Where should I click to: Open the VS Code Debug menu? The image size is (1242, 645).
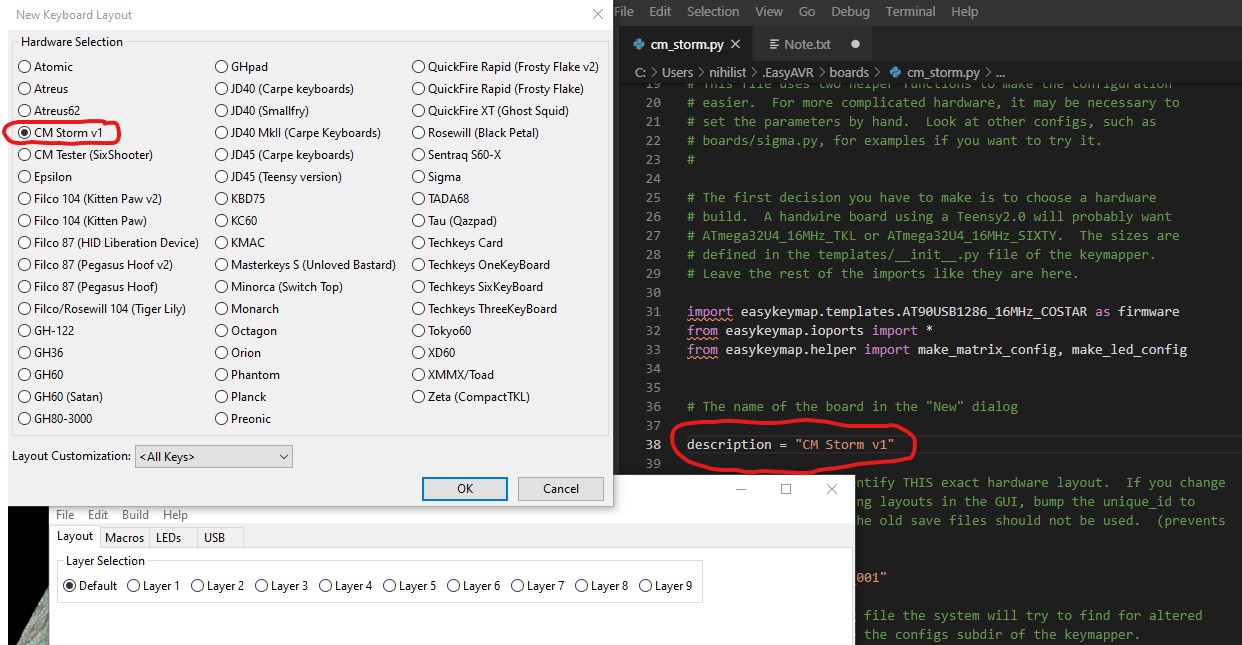[x=850, y=12]
